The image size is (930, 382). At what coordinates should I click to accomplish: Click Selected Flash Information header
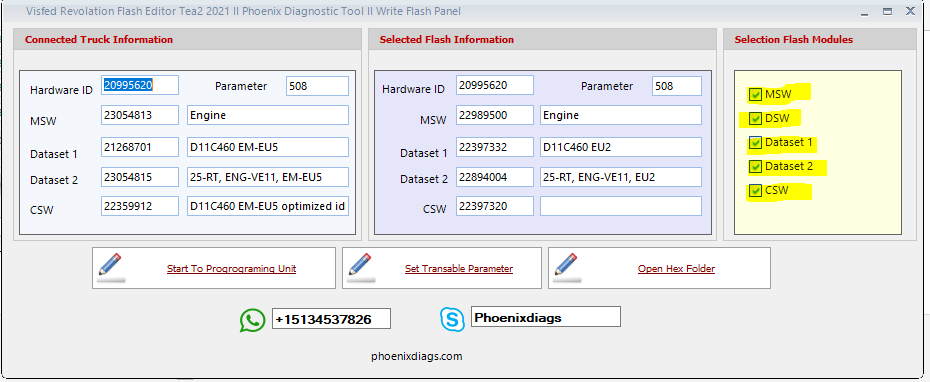tap(447, 40)
